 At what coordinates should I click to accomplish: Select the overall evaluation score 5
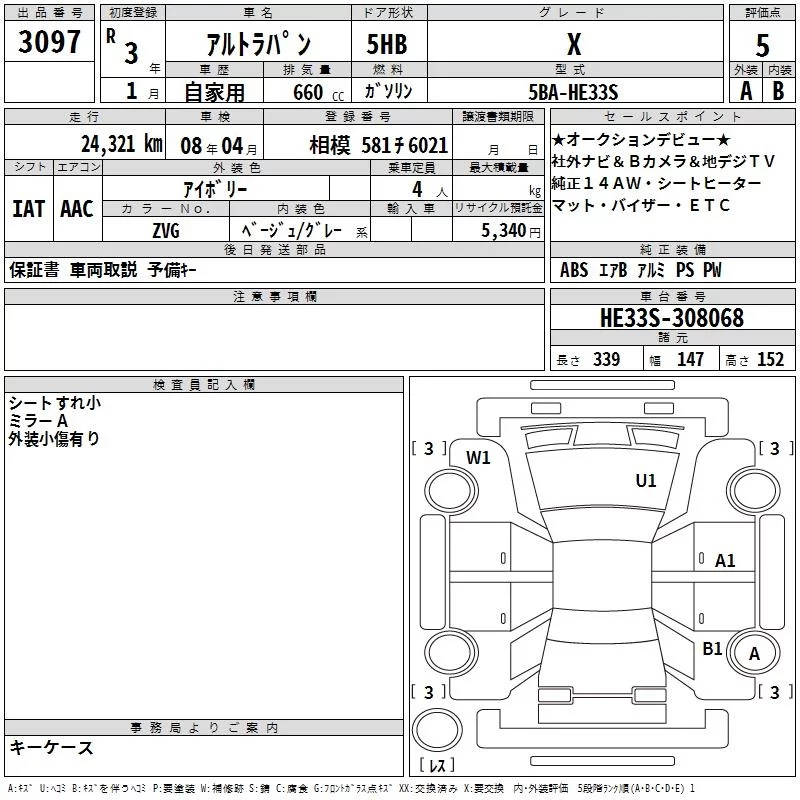click(762, 44)
